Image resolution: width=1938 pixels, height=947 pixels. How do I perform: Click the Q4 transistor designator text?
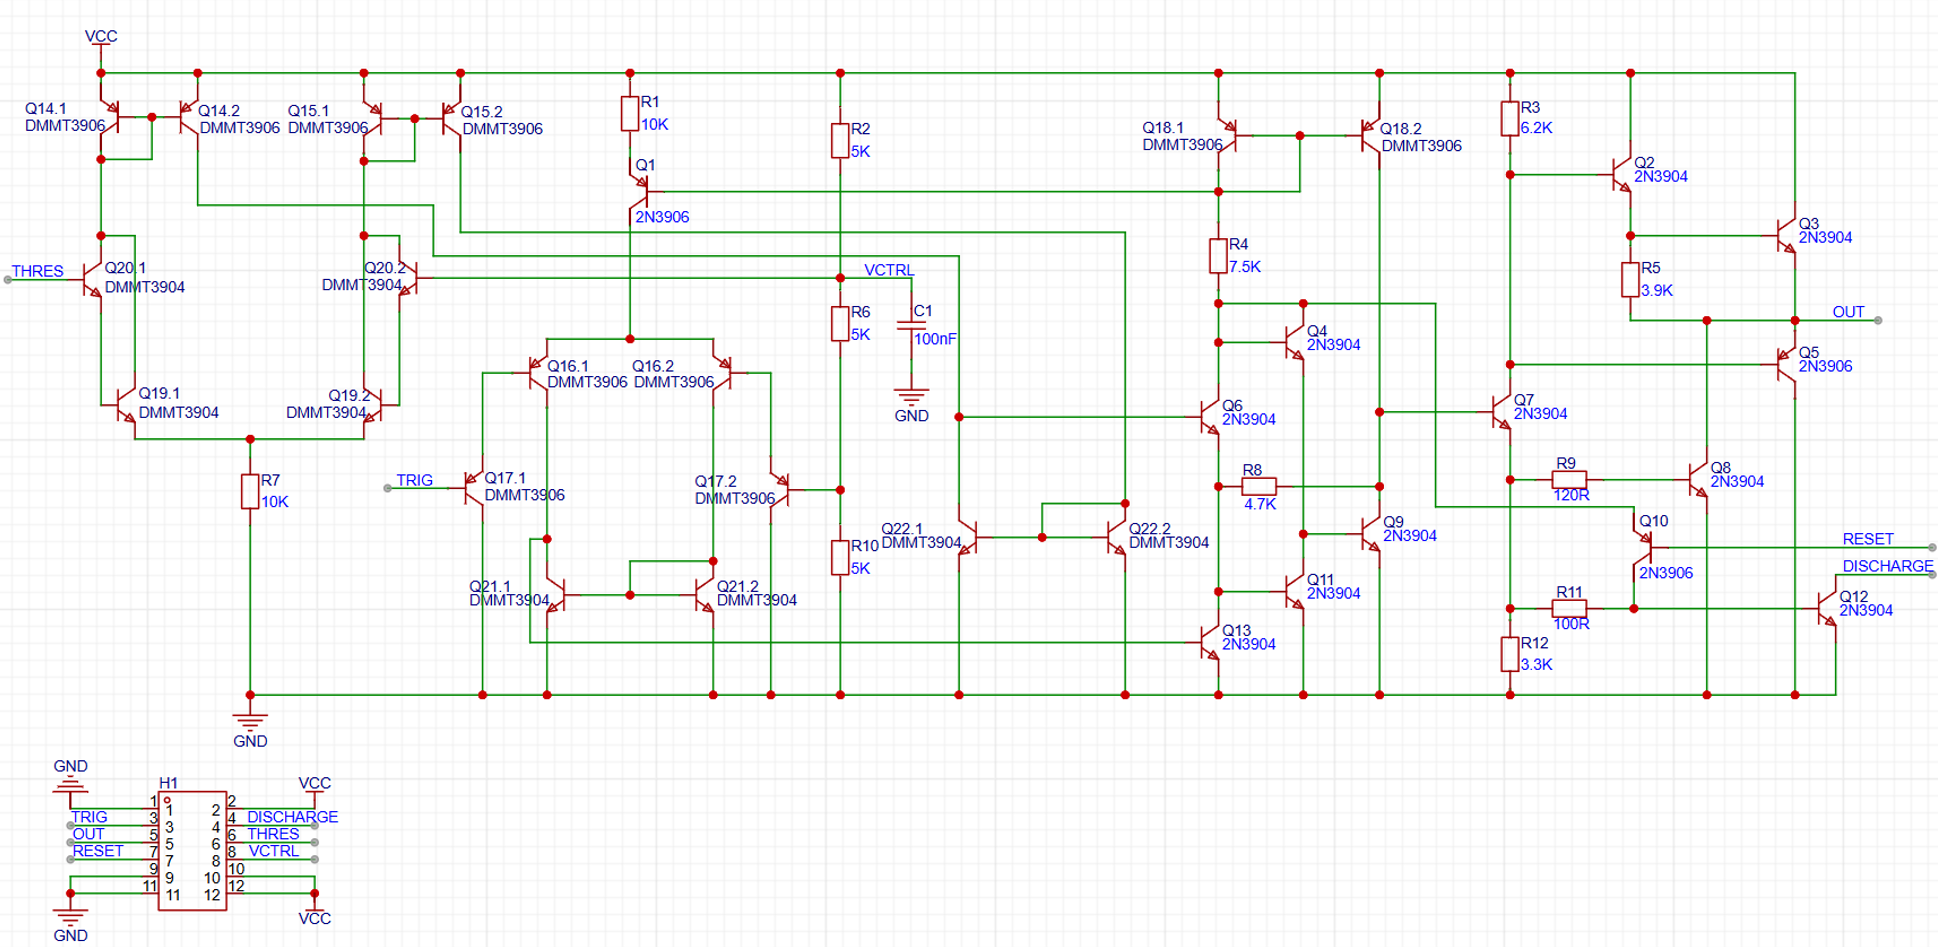click(x=1317, y=331)
